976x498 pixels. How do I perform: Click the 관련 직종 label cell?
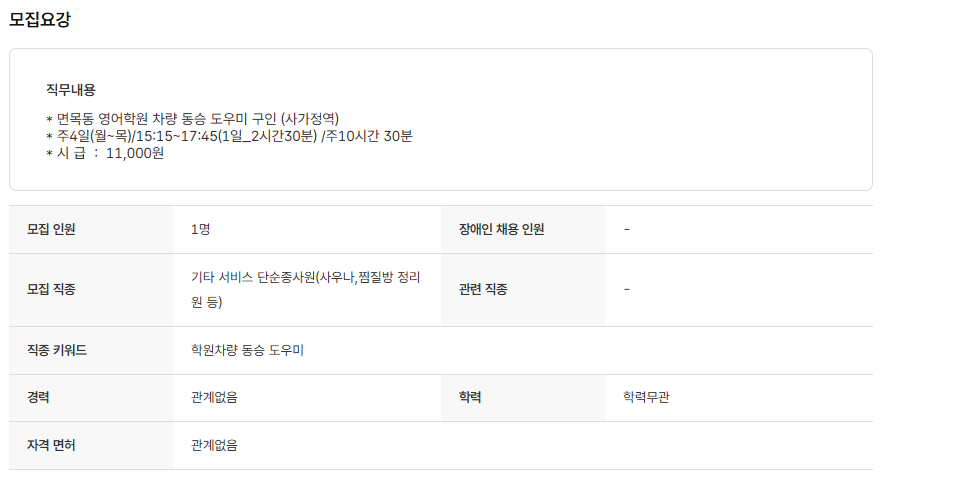484,290
